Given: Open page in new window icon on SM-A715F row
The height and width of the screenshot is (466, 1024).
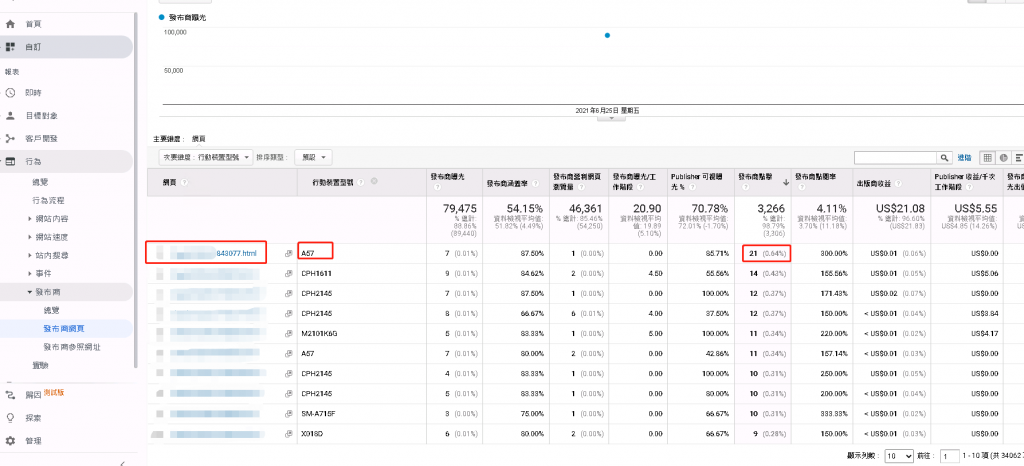Looking at the screenshot, I should (x=289, y=414).
